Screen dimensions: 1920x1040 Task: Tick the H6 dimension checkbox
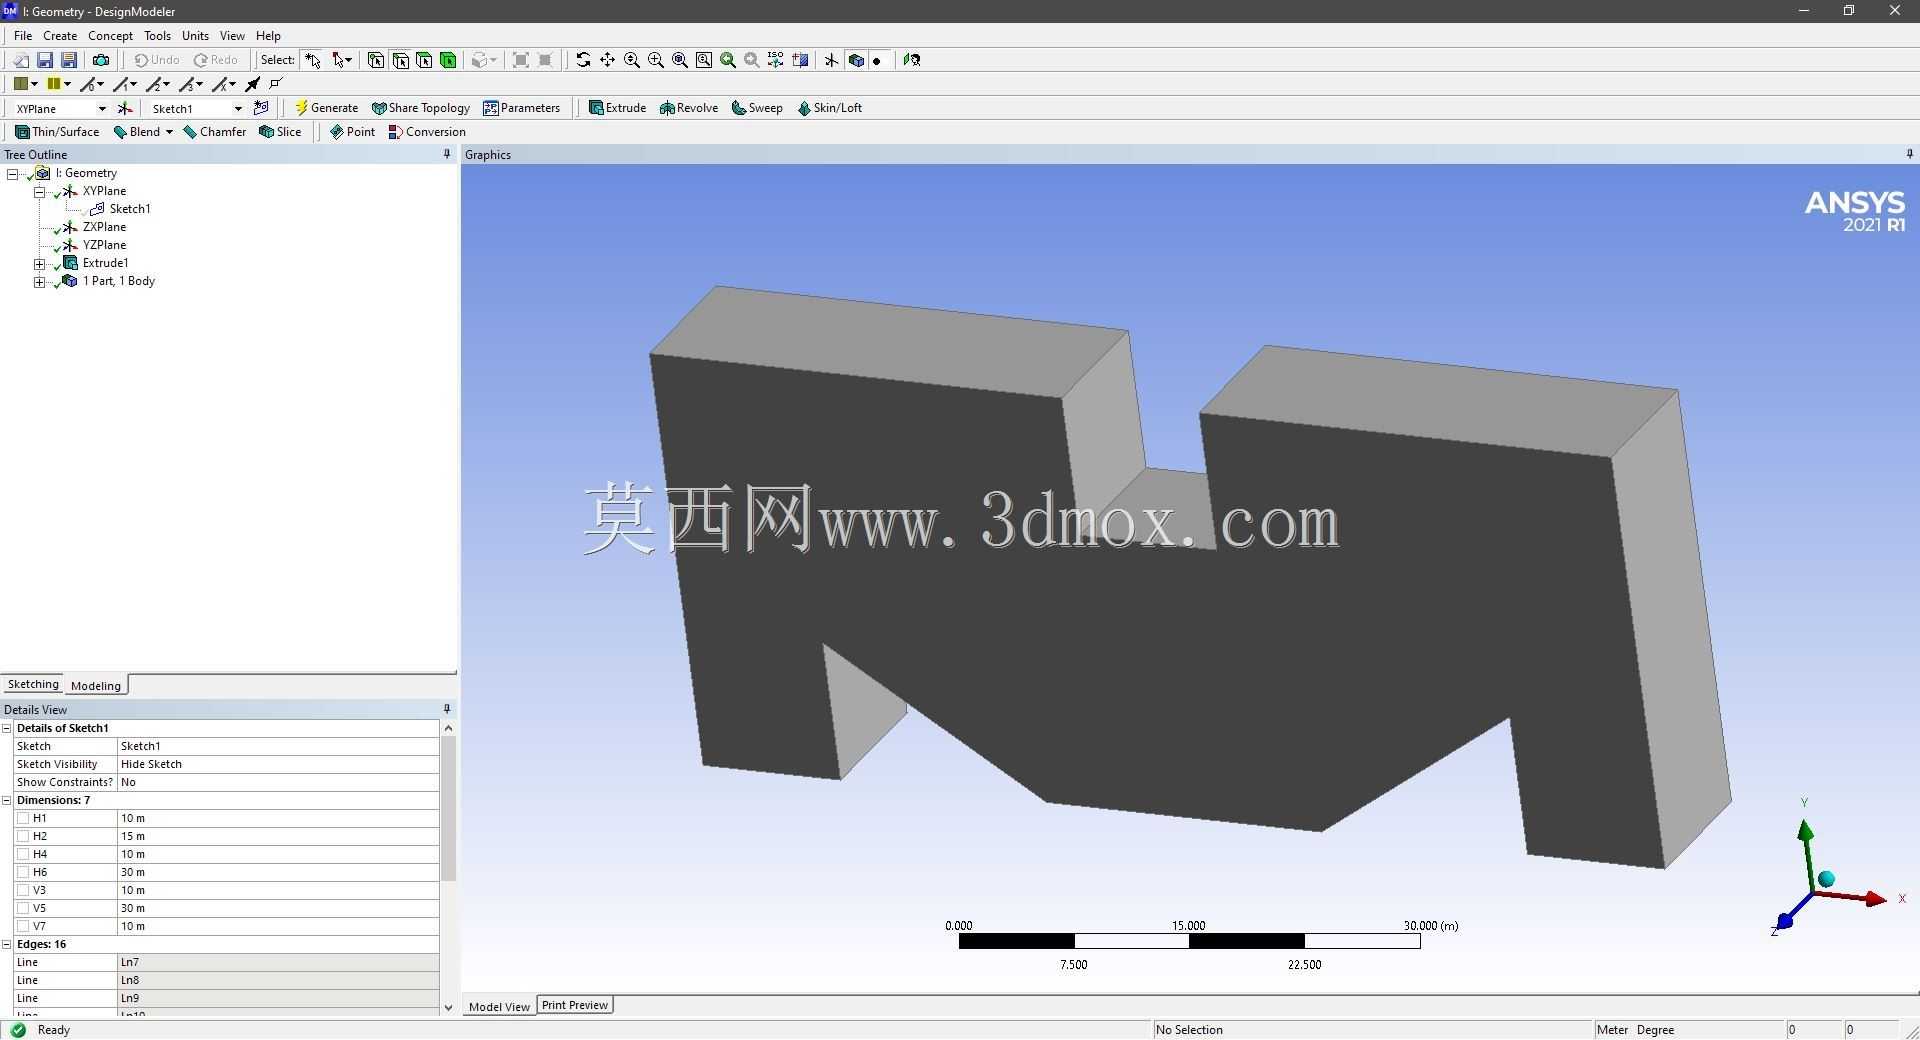point(23,872)
